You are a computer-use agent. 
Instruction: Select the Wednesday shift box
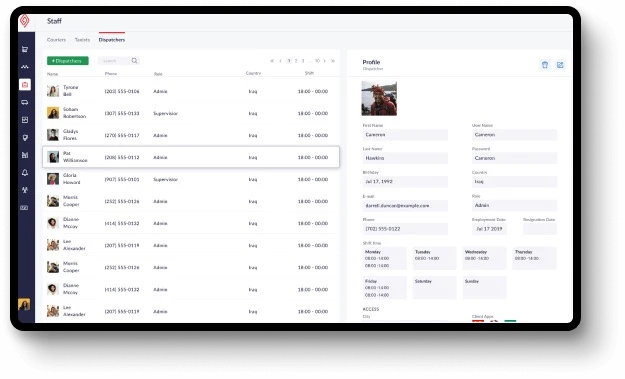[484, 258]
